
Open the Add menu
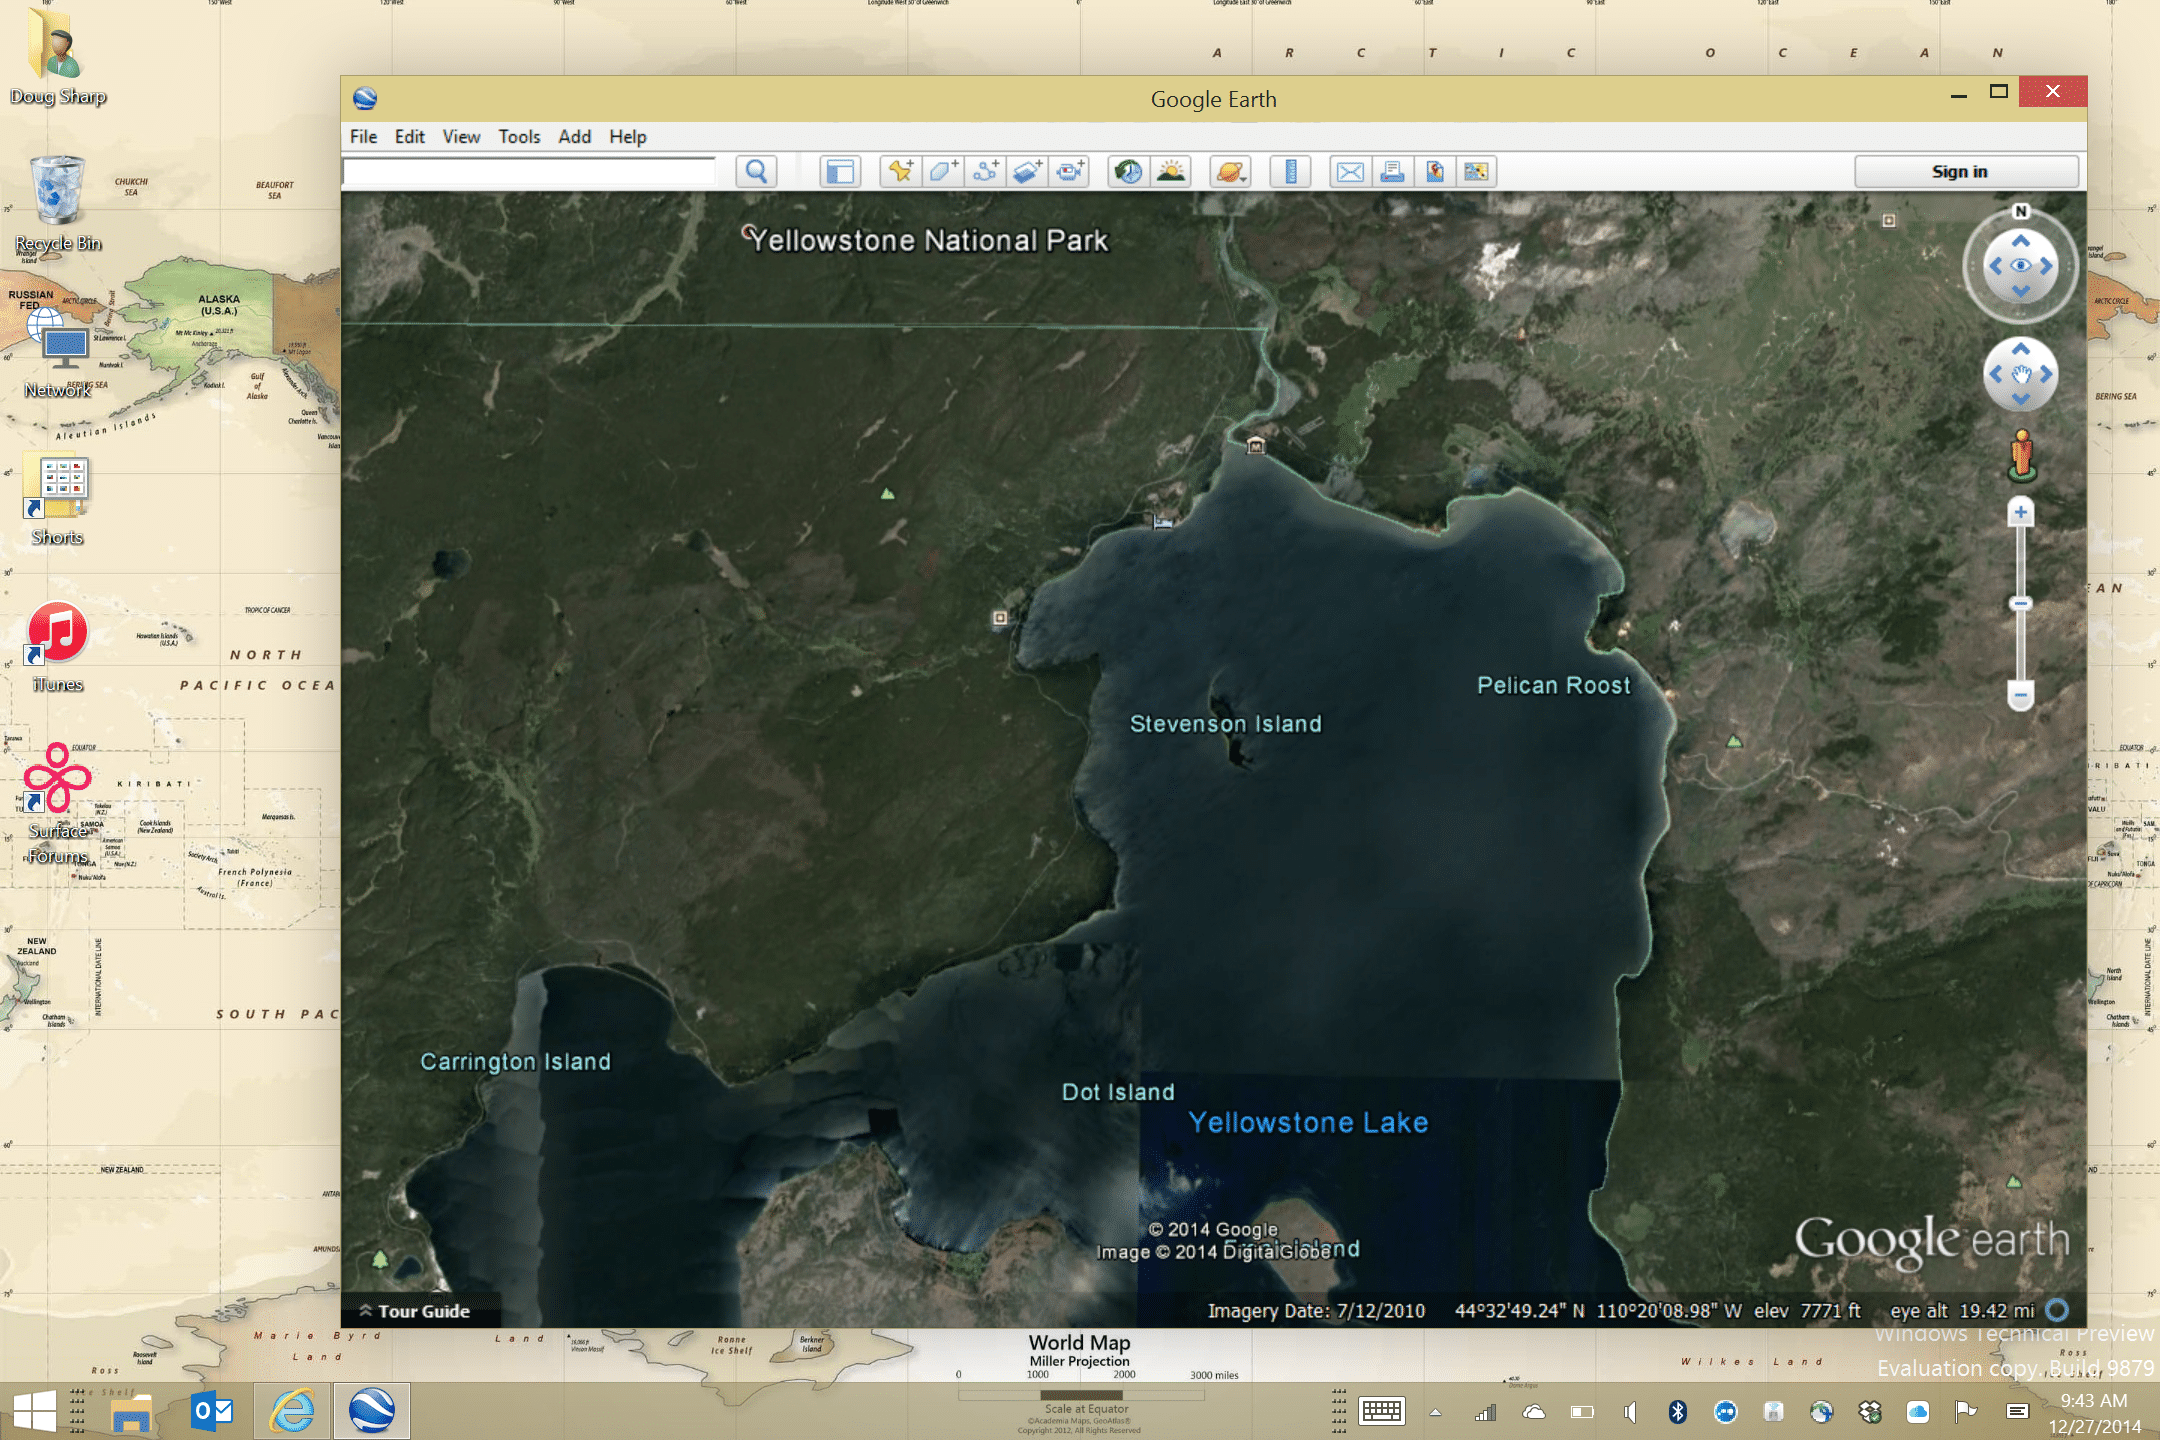point(574,137)
